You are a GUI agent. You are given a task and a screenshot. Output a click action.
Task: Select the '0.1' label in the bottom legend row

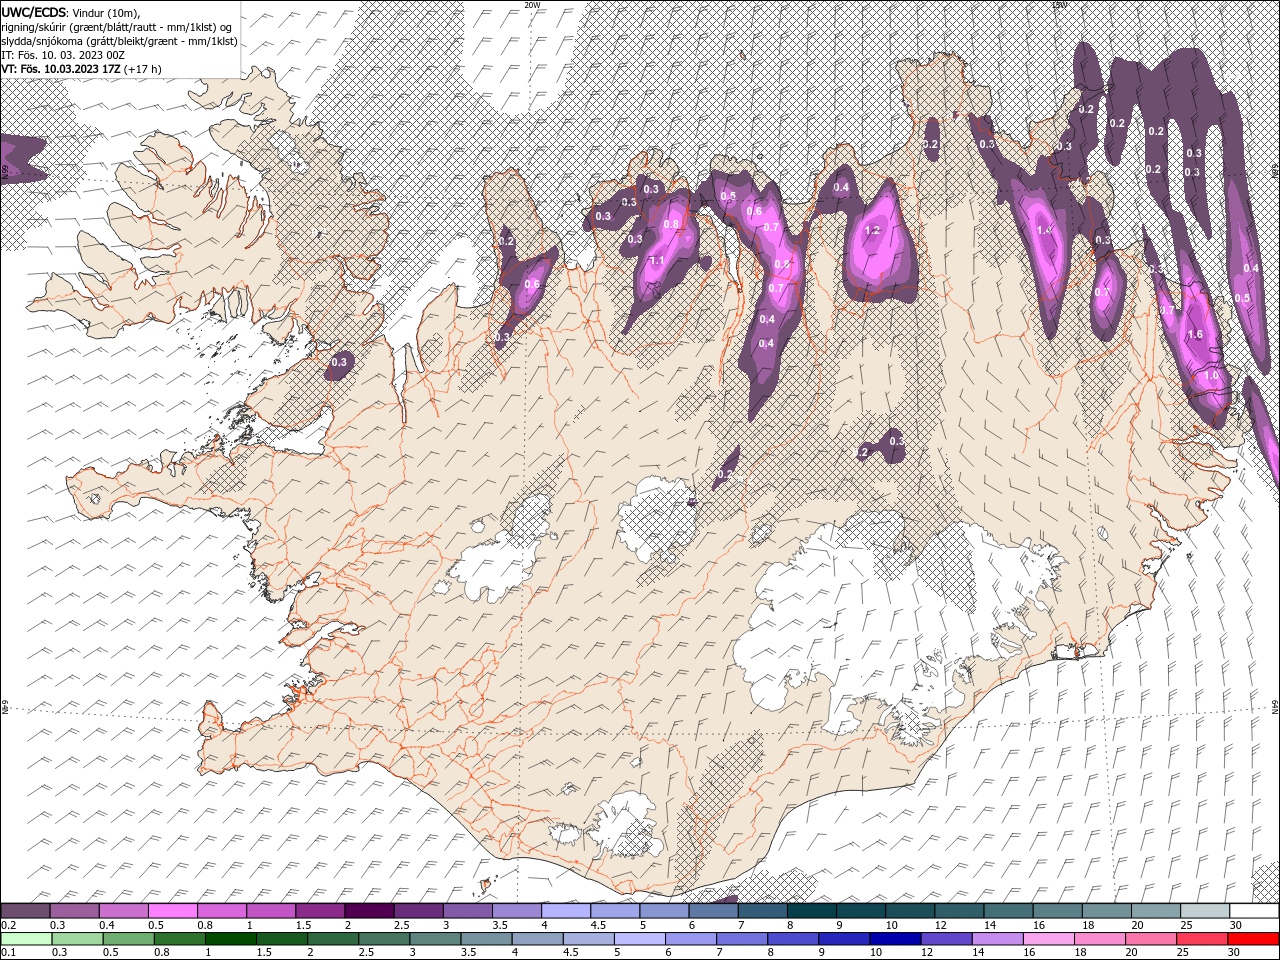point(8,953)
